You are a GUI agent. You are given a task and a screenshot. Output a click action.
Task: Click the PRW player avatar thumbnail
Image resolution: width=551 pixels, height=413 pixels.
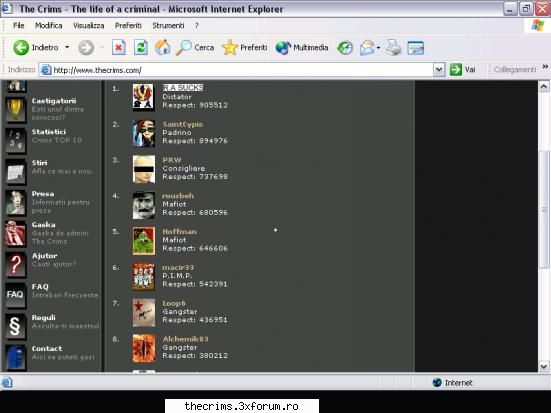(143, 169)
